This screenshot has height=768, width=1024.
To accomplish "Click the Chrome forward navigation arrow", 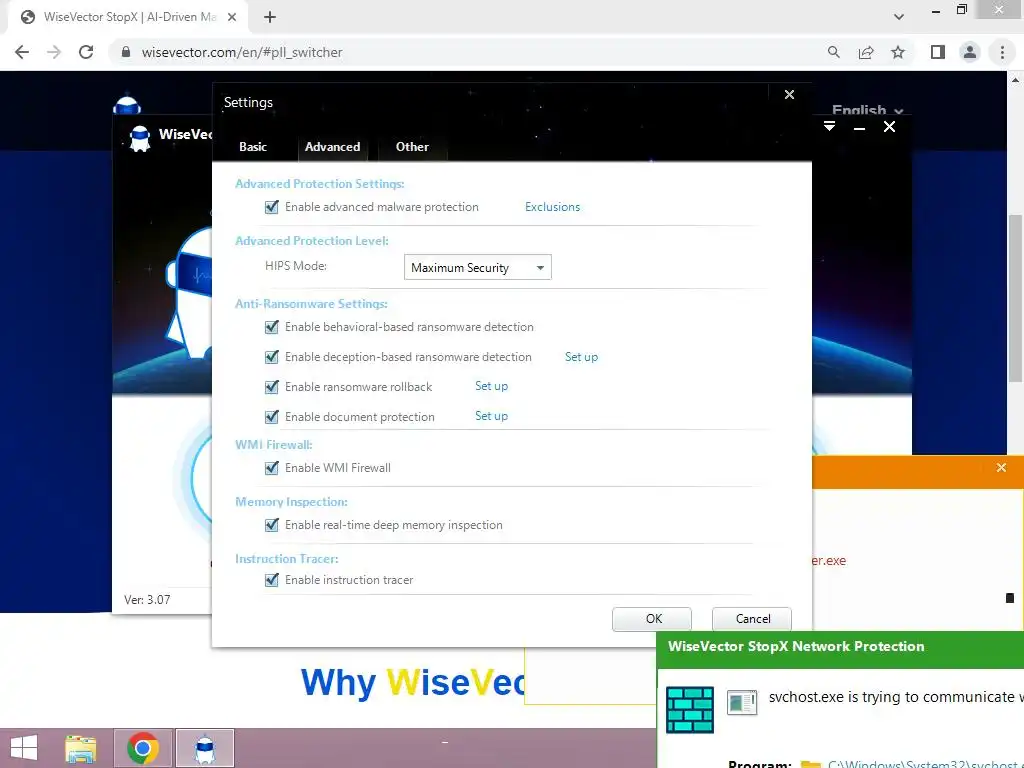I will 54,52.
